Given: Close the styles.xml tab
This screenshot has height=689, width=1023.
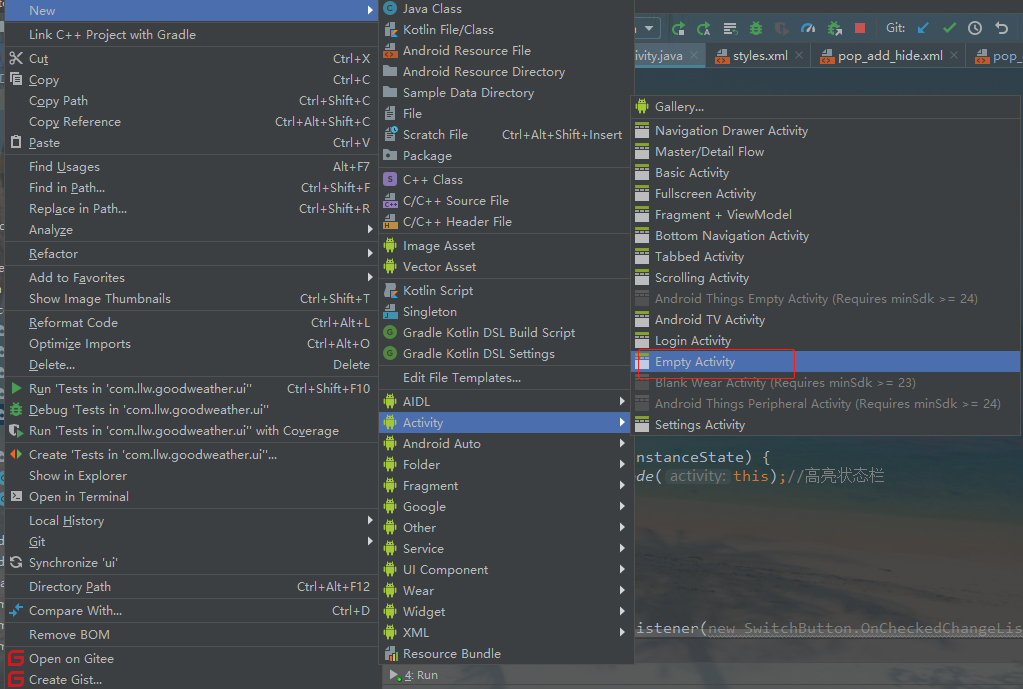Looking at the screenshot, I should pyautogui.click(x=799, y=56).
